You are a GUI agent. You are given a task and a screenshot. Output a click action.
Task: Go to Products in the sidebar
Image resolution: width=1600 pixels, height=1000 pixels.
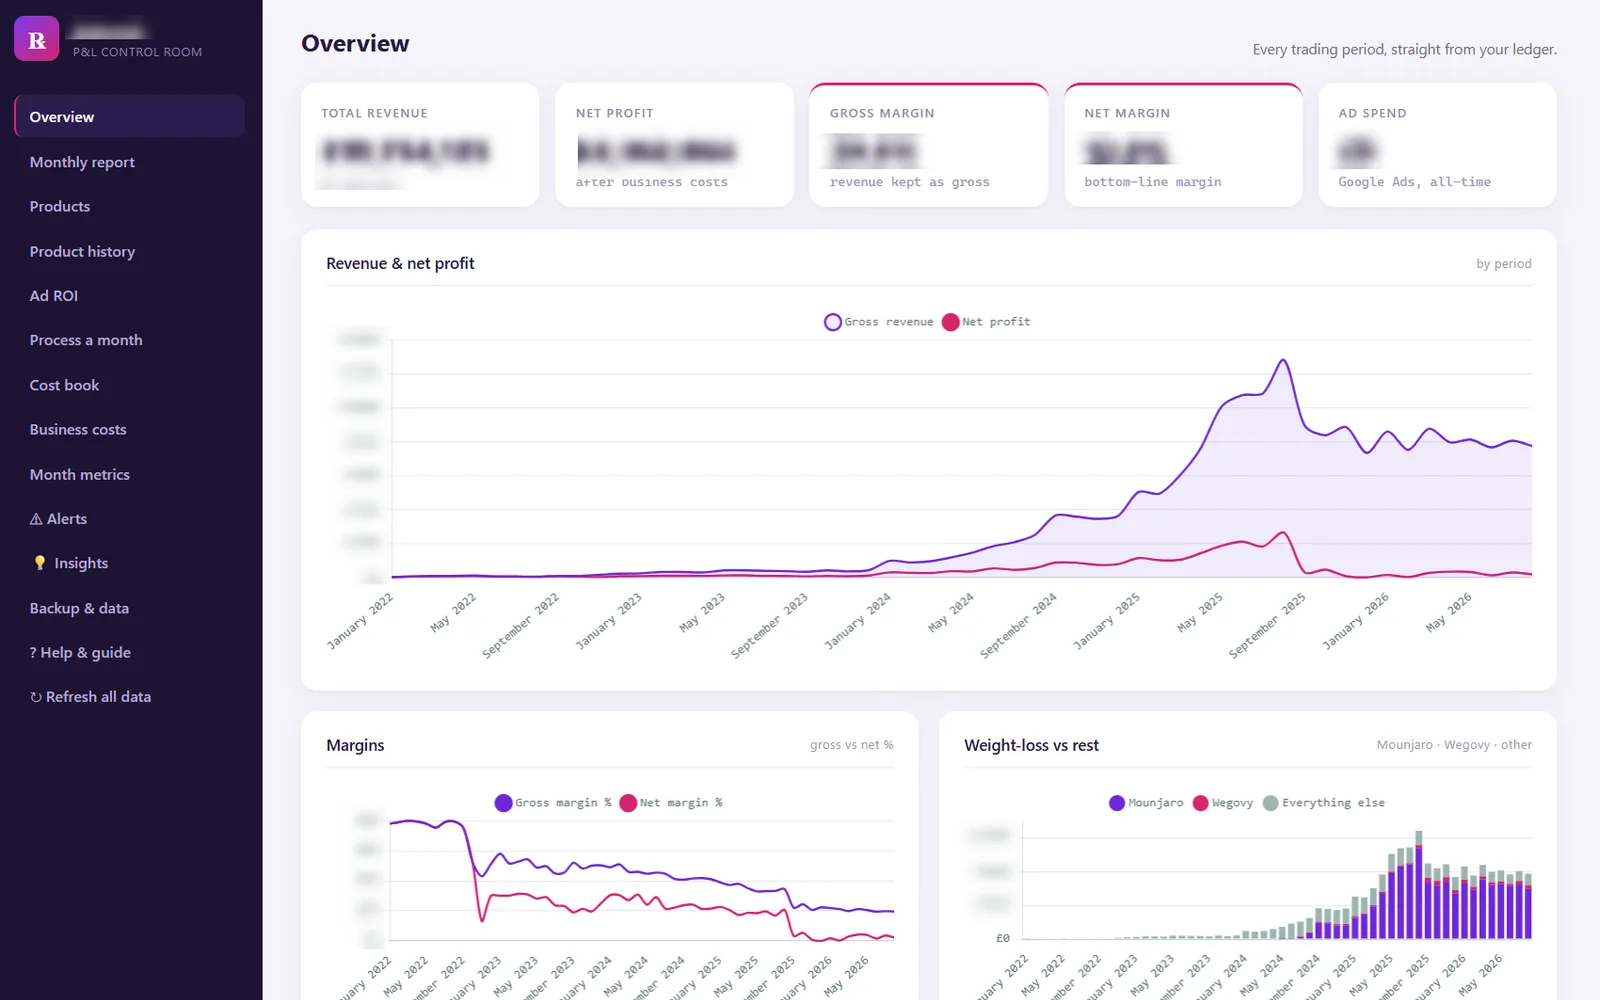130,206
